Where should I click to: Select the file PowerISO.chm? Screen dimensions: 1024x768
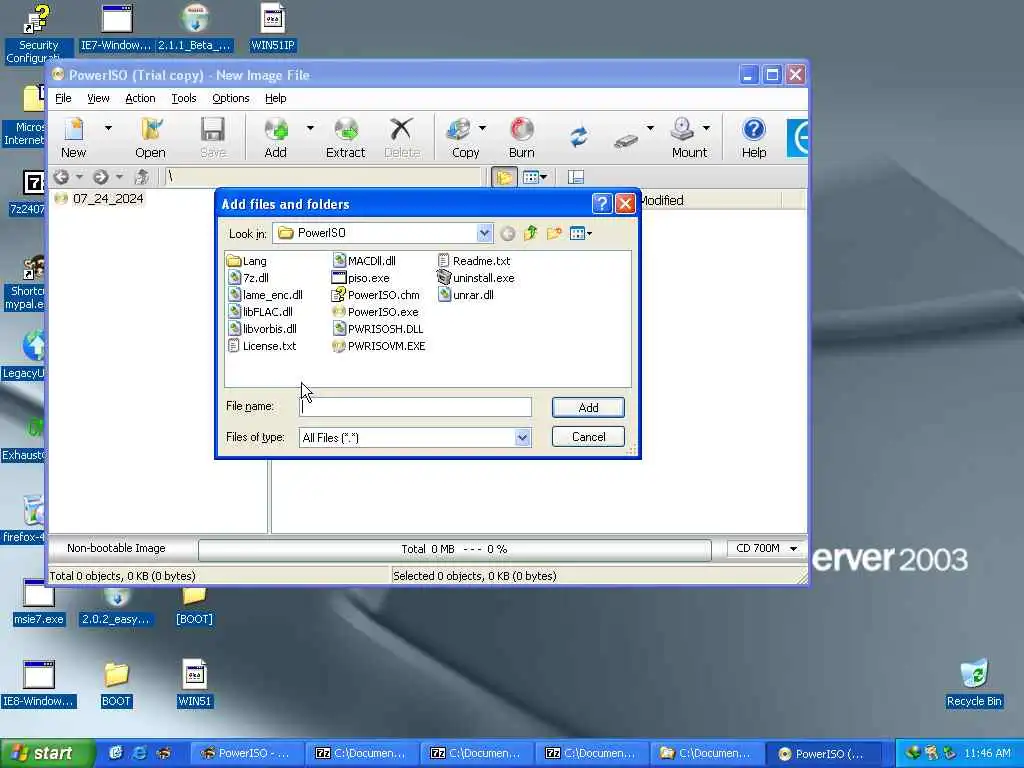(376, 295)
